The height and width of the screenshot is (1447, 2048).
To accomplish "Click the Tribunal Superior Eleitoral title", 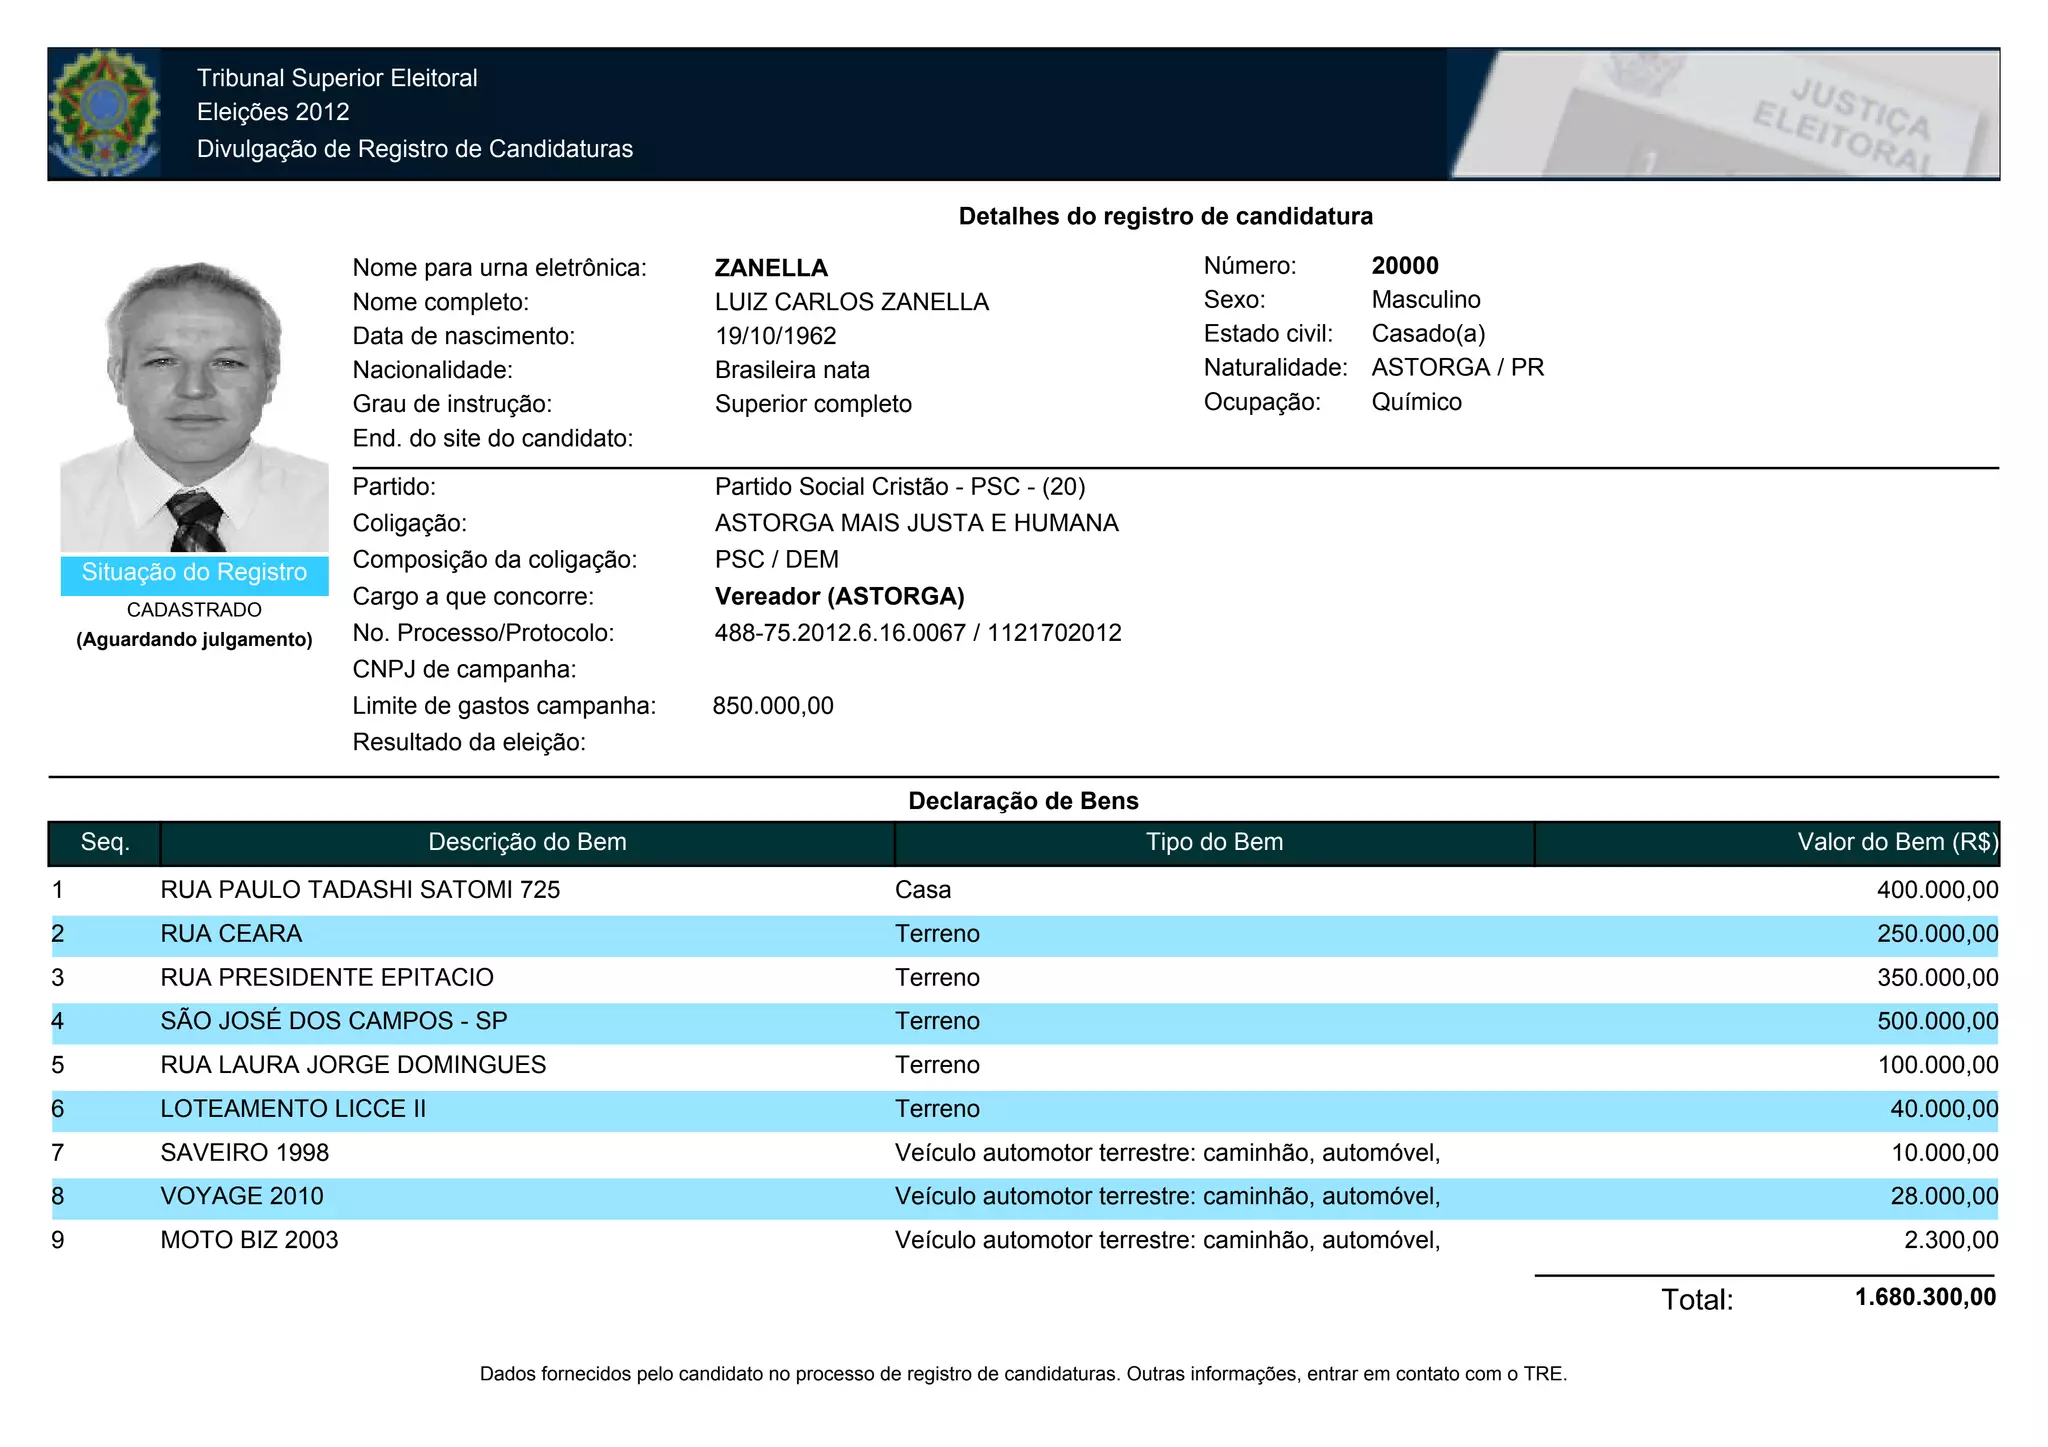I will tap(337, 78).
